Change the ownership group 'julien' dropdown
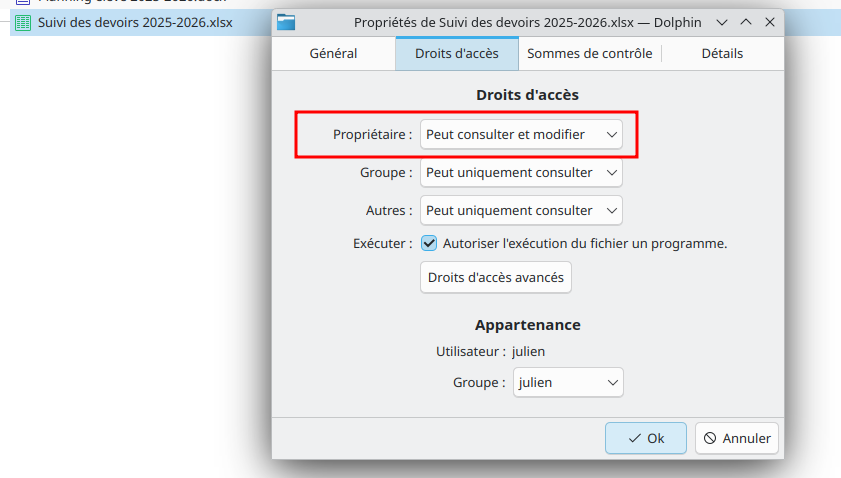841x478 pixels. (x=568, y=383)
